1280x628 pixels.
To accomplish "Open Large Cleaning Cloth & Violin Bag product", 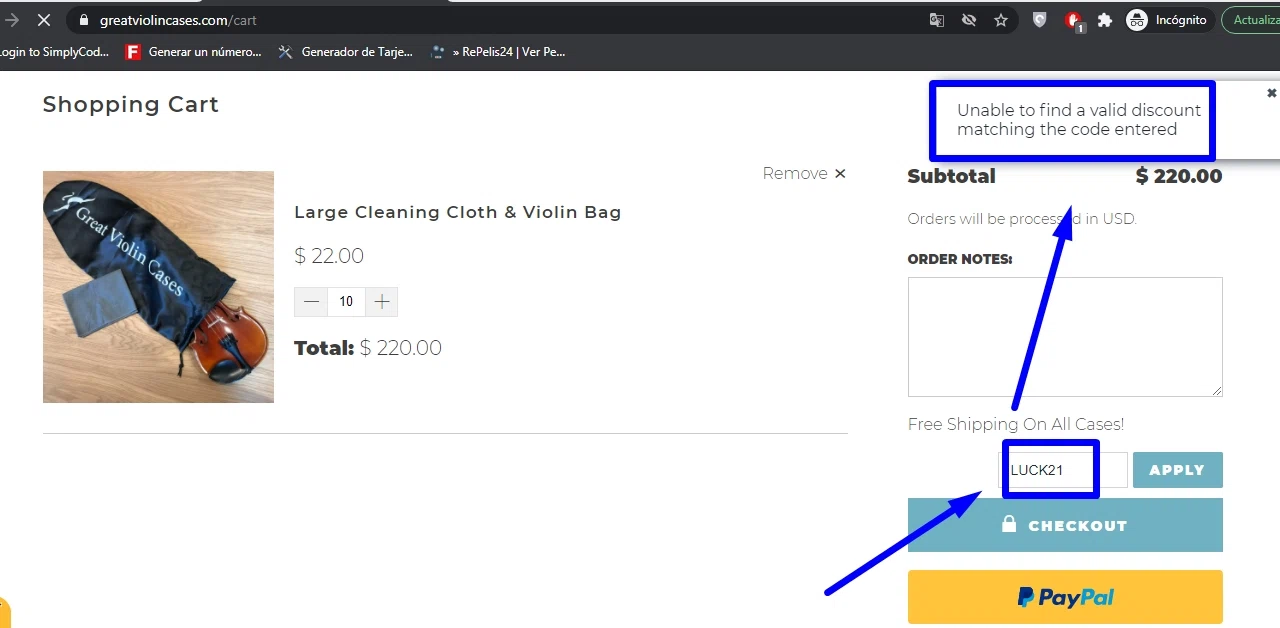I will [458, 212].
